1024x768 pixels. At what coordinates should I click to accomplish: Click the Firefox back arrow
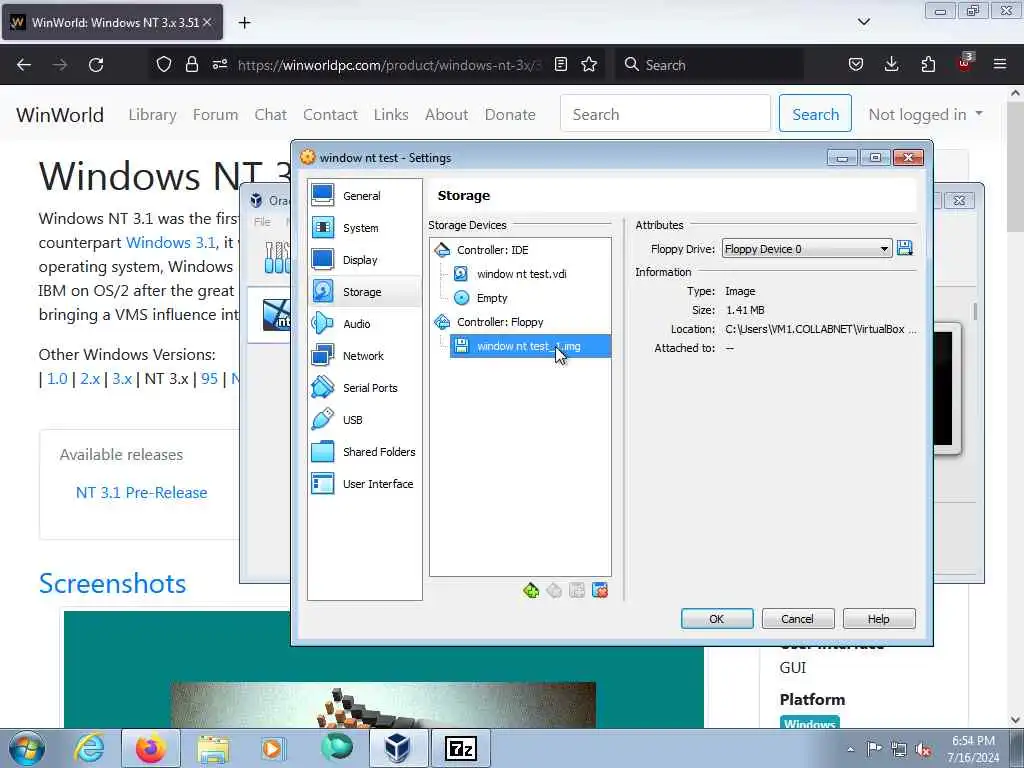(24, 65)
